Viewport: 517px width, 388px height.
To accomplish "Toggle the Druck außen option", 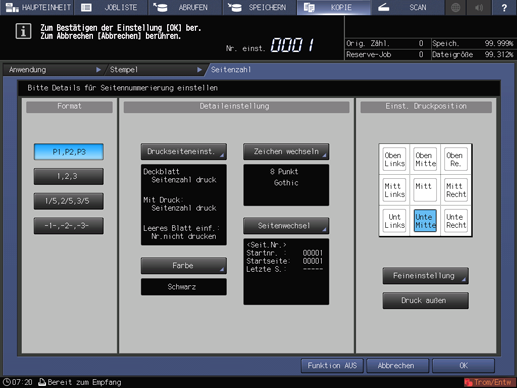I will point(425,301).
